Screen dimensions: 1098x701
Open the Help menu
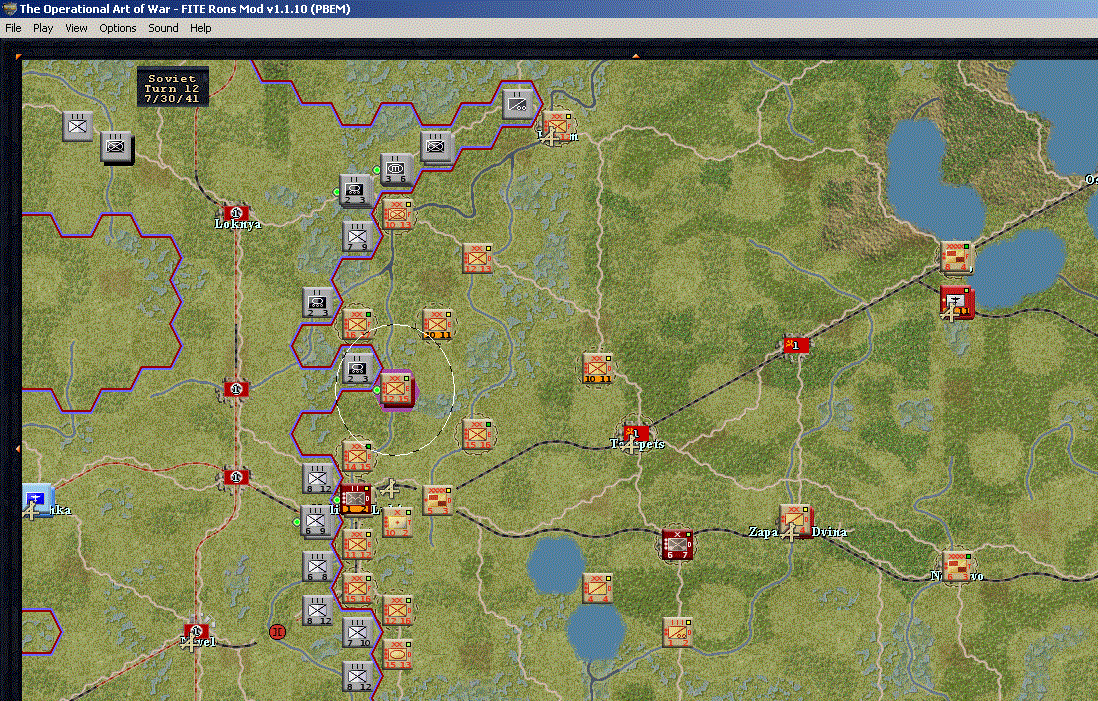(x=200, y=28)
